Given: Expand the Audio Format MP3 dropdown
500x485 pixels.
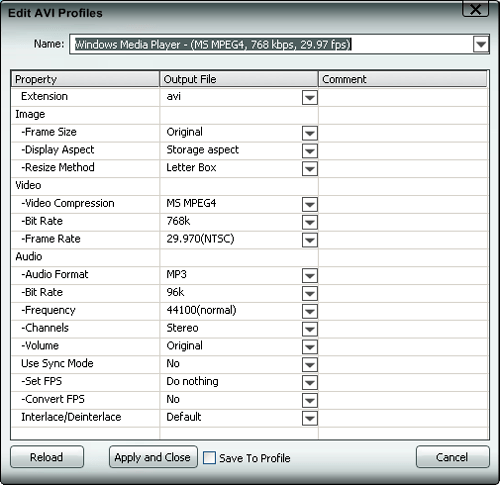Looking at the screenshot, I should click(x=310, y=276).
